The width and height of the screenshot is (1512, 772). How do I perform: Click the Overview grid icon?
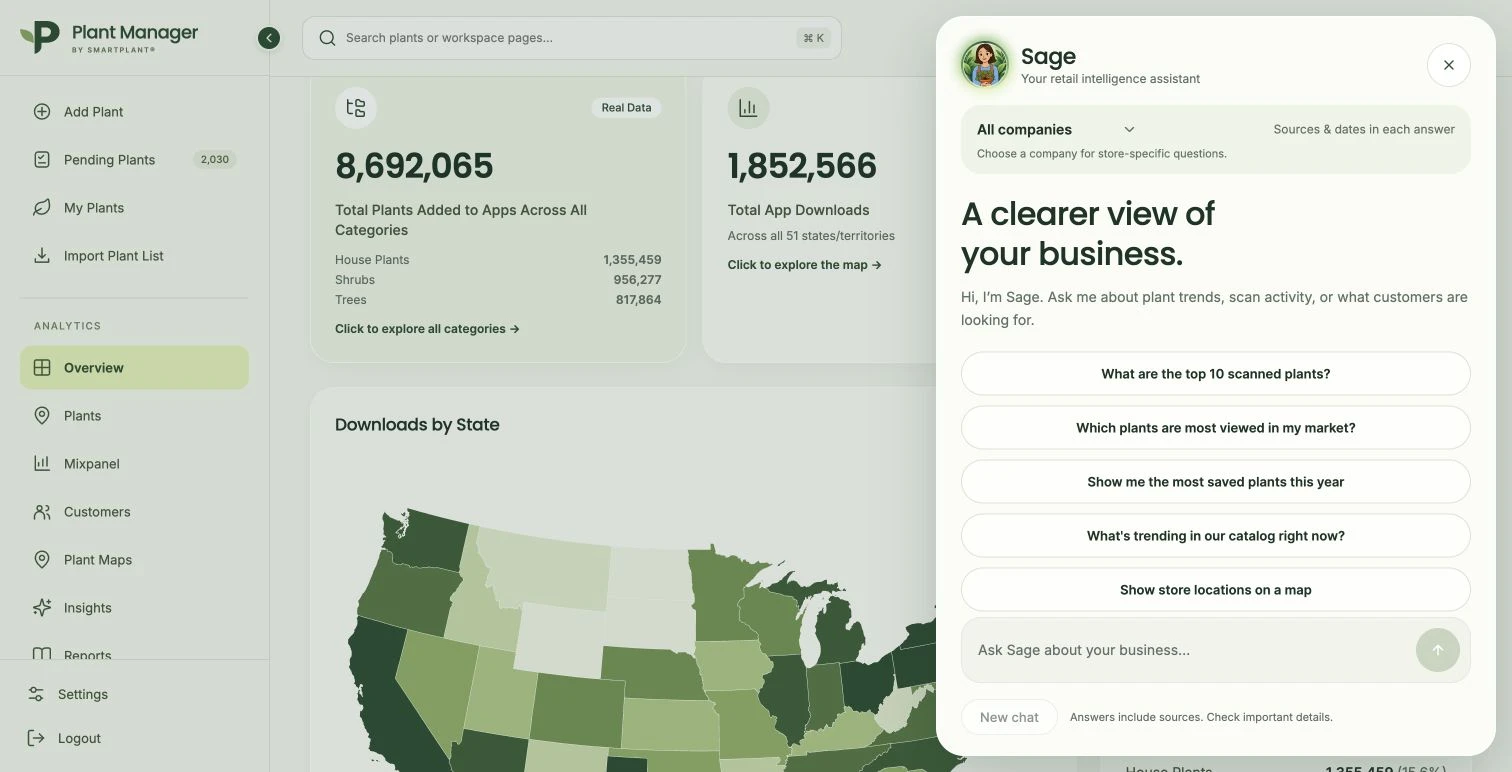(x=42, y=368)
